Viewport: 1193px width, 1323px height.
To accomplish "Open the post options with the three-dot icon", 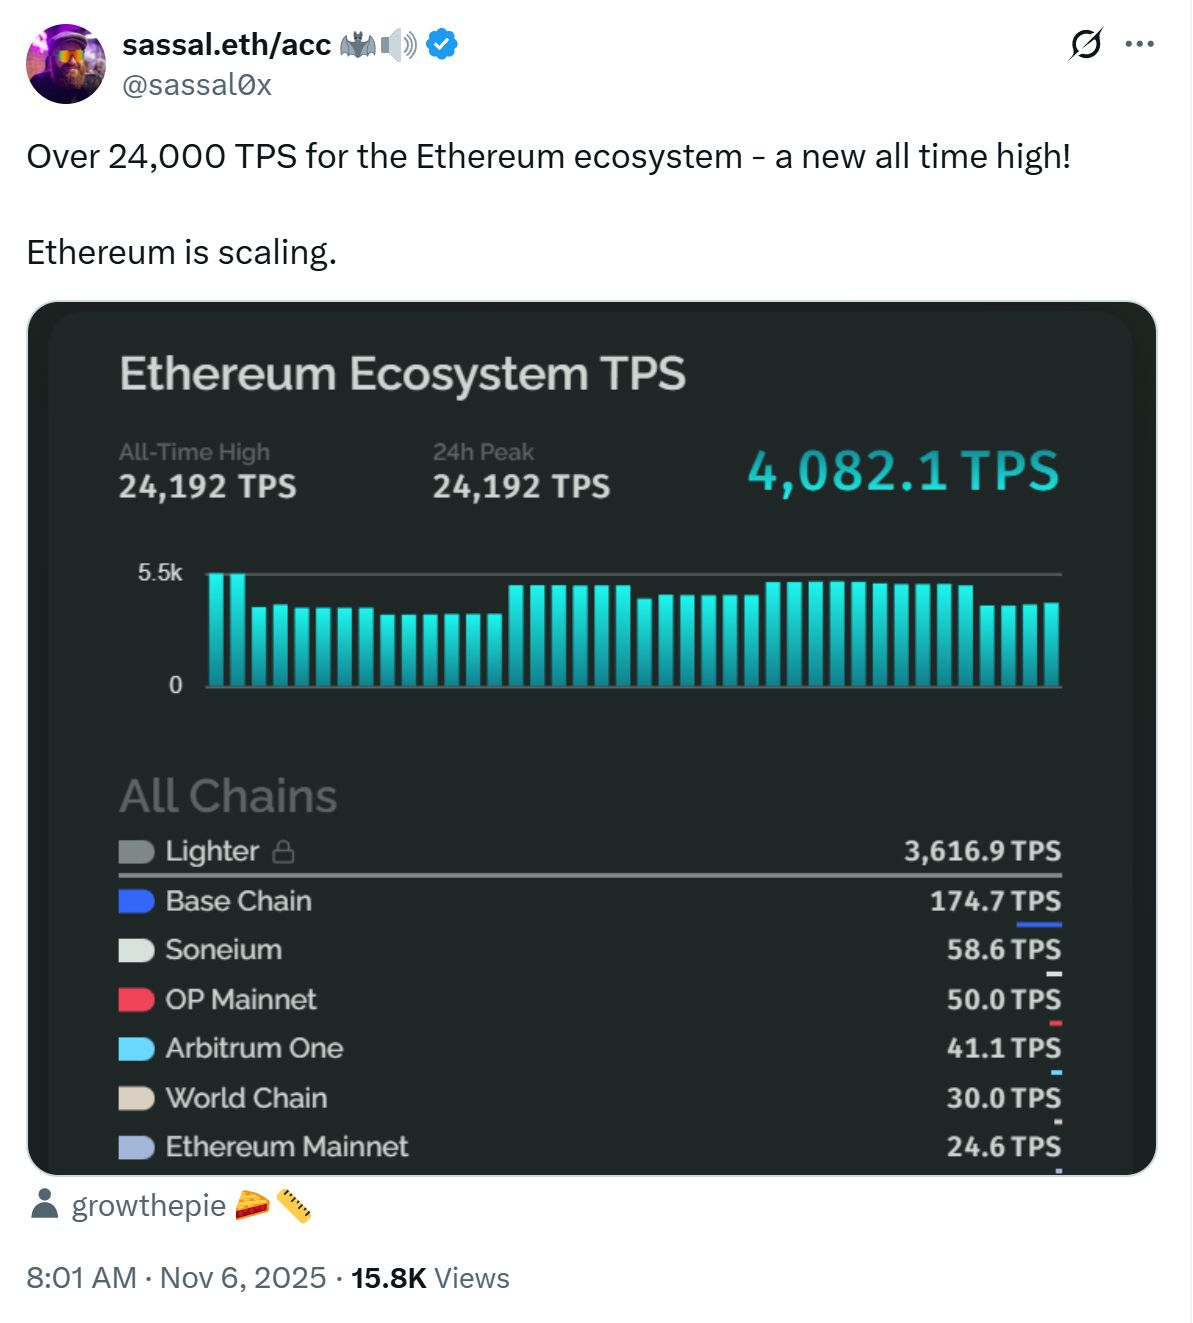I will [x=1140, y=44].
